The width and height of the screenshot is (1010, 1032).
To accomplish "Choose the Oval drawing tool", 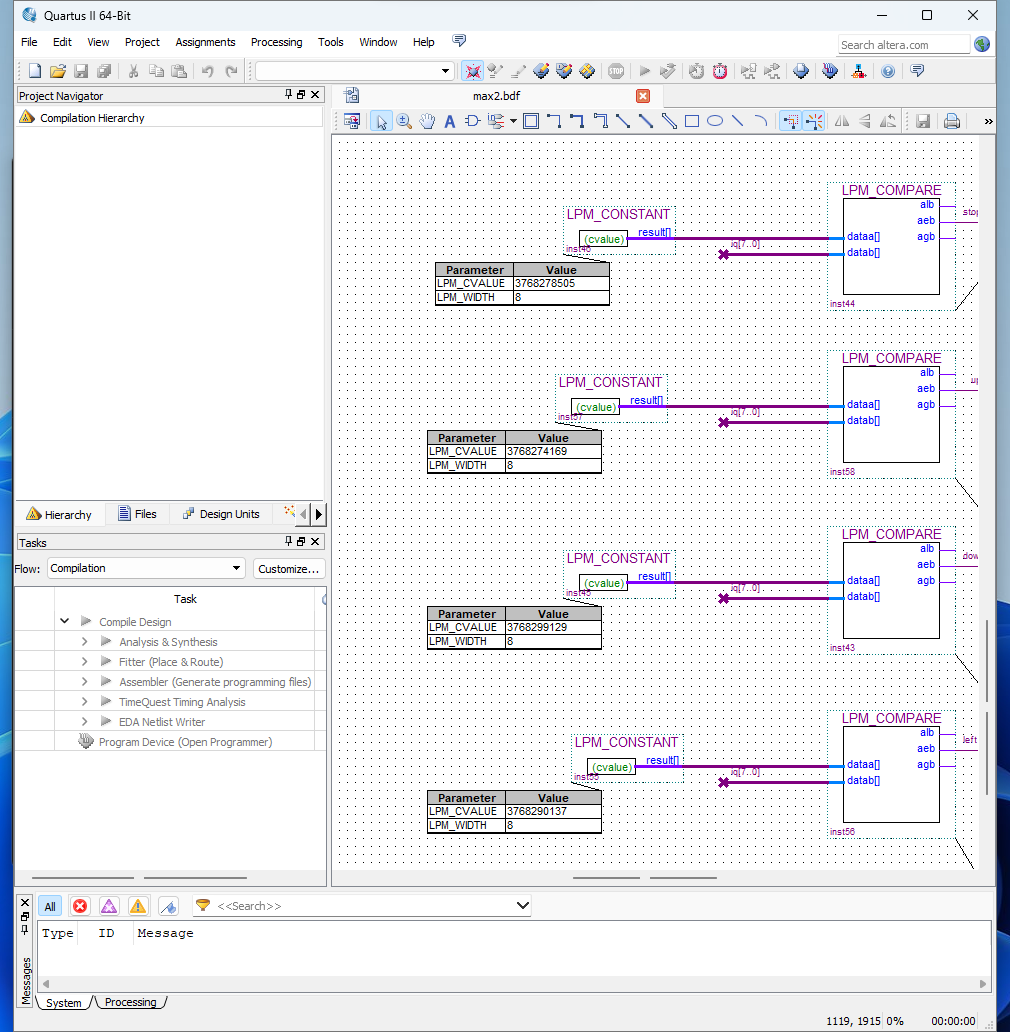I will (715, 121).
